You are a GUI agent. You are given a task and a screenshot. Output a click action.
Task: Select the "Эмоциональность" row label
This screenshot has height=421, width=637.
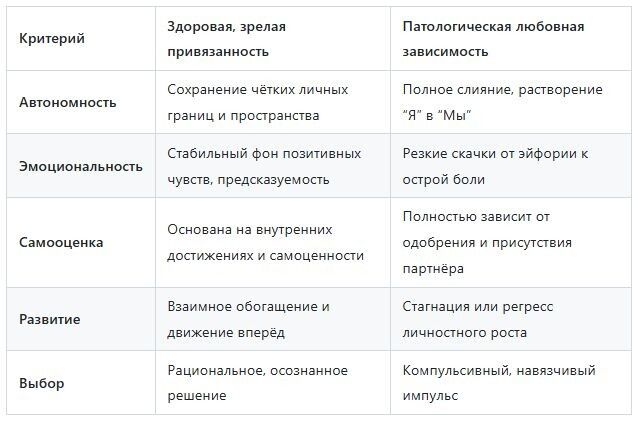pos(81,166)
